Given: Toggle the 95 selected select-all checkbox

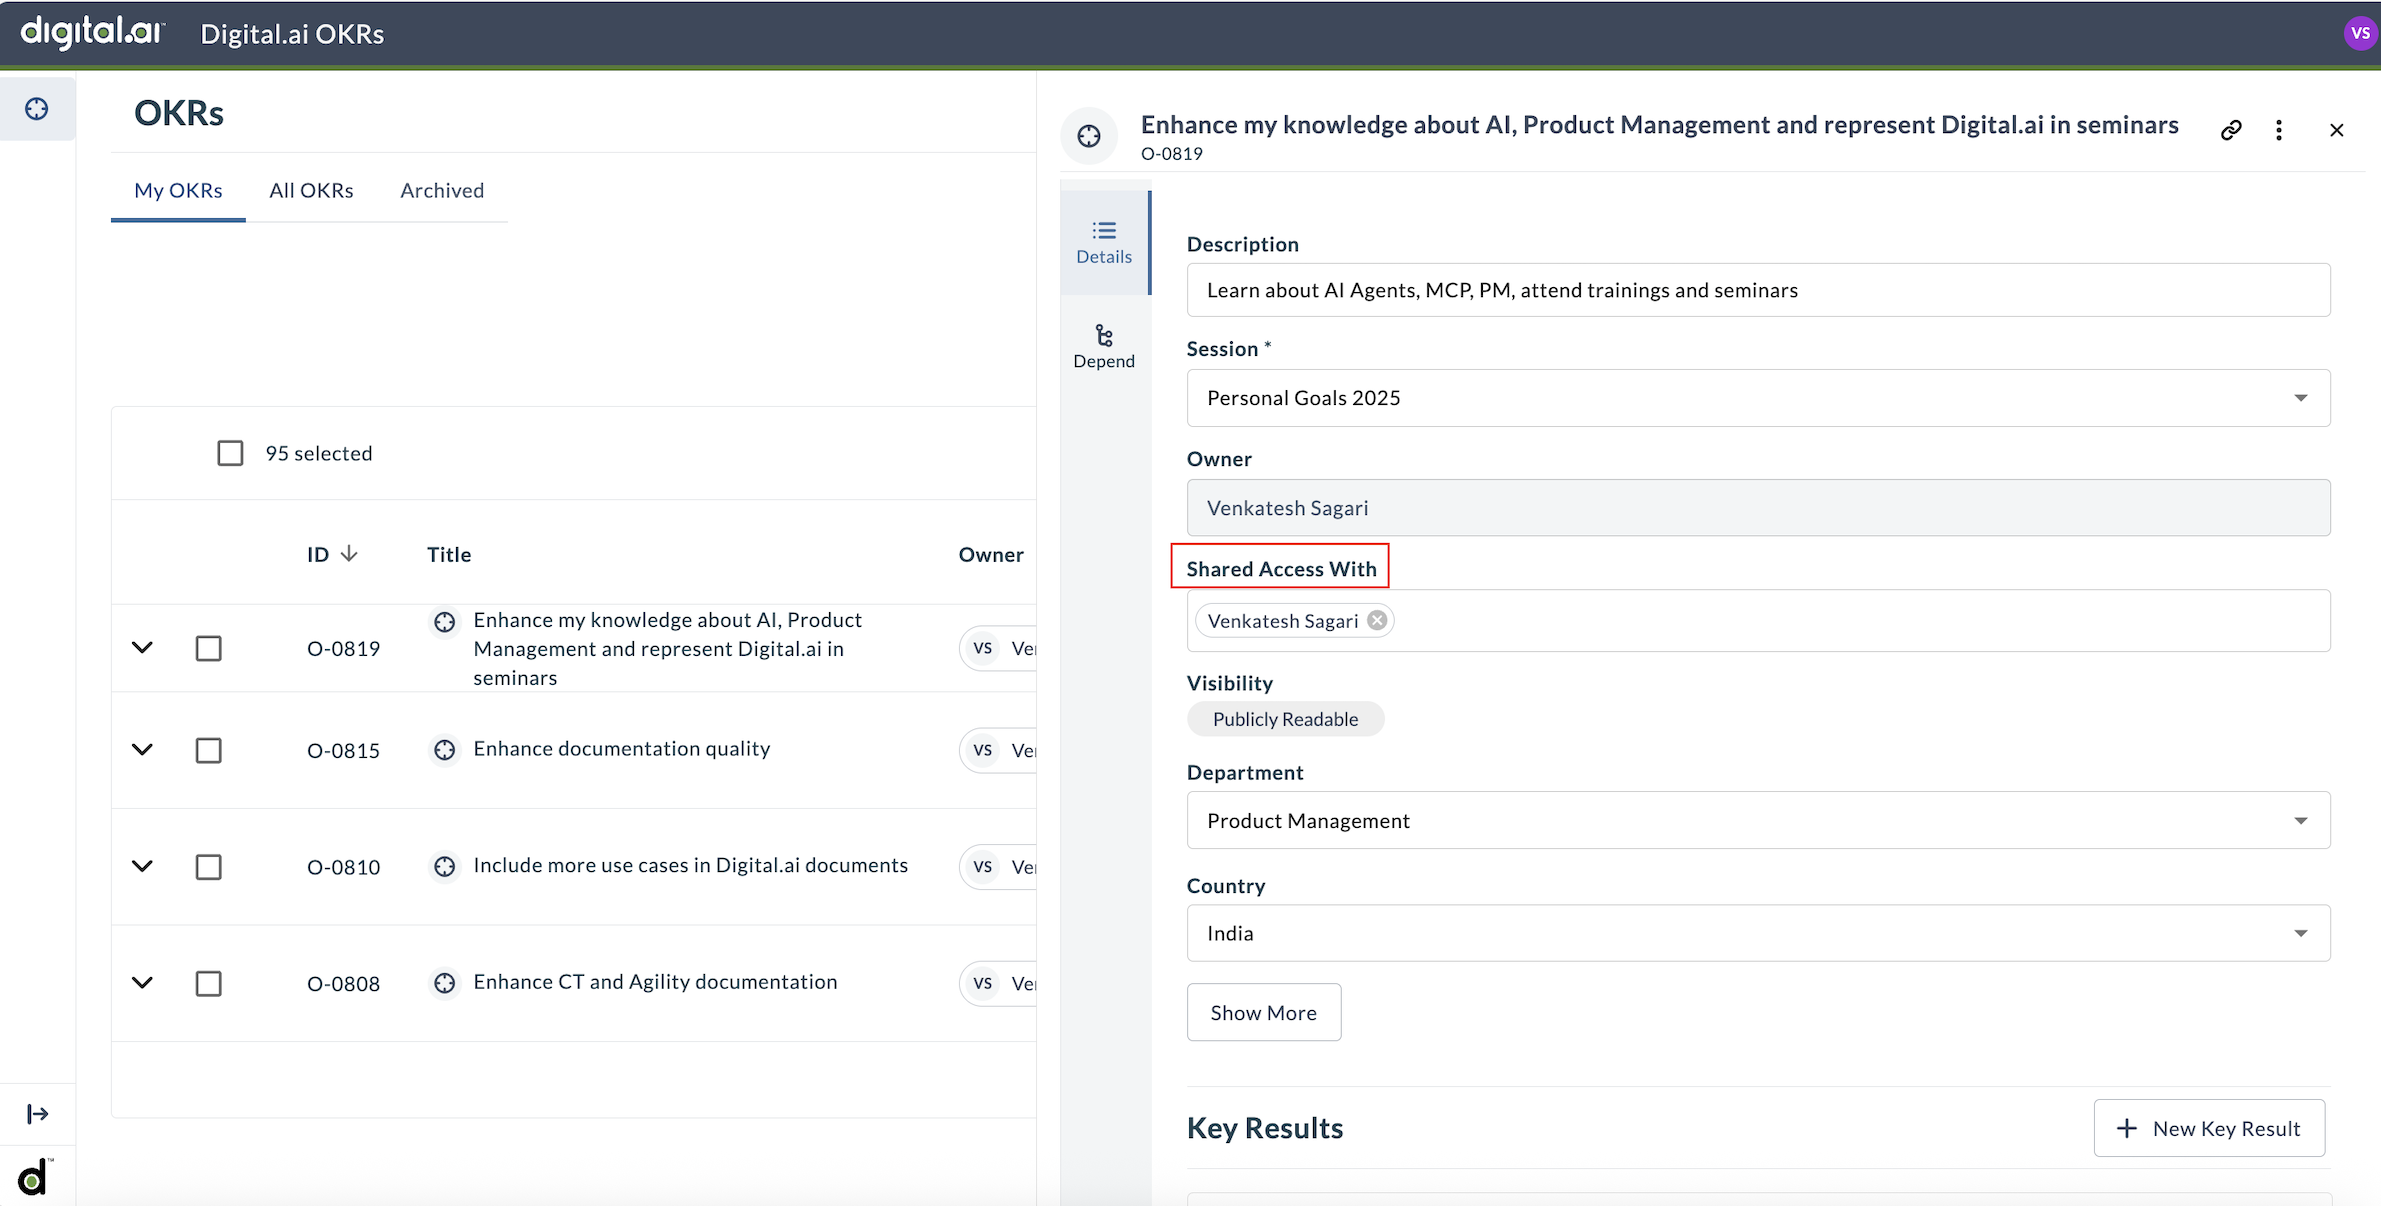Looking at the screenshot, I should coord(230,453).
